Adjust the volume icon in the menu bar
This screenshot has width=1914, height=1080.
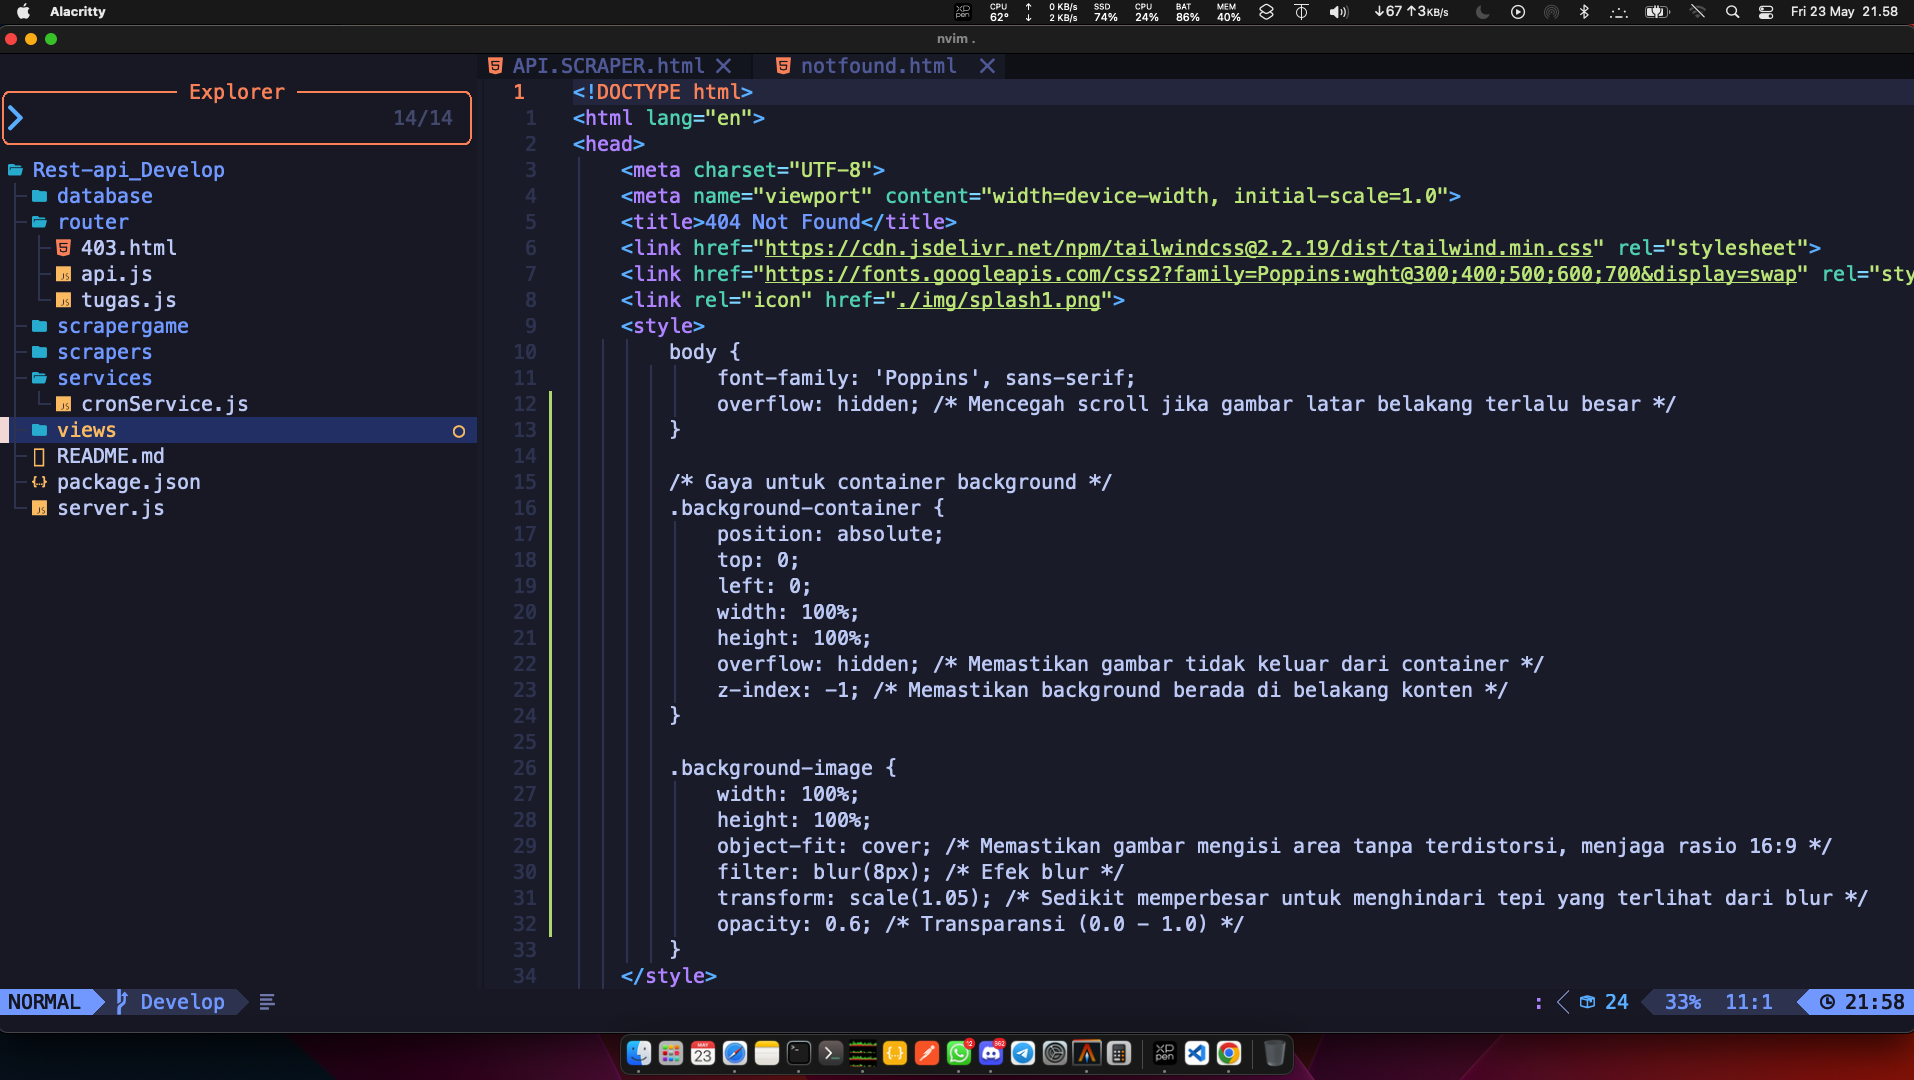tap(1338, 12)
